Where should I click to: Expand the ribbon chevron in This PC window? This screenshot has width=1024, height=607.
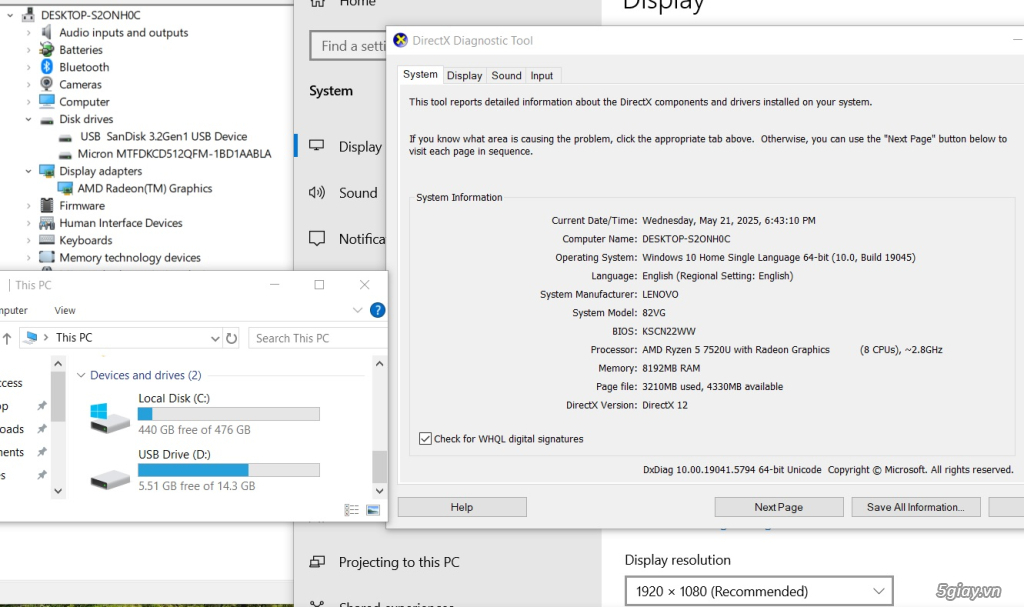point(357,310)
